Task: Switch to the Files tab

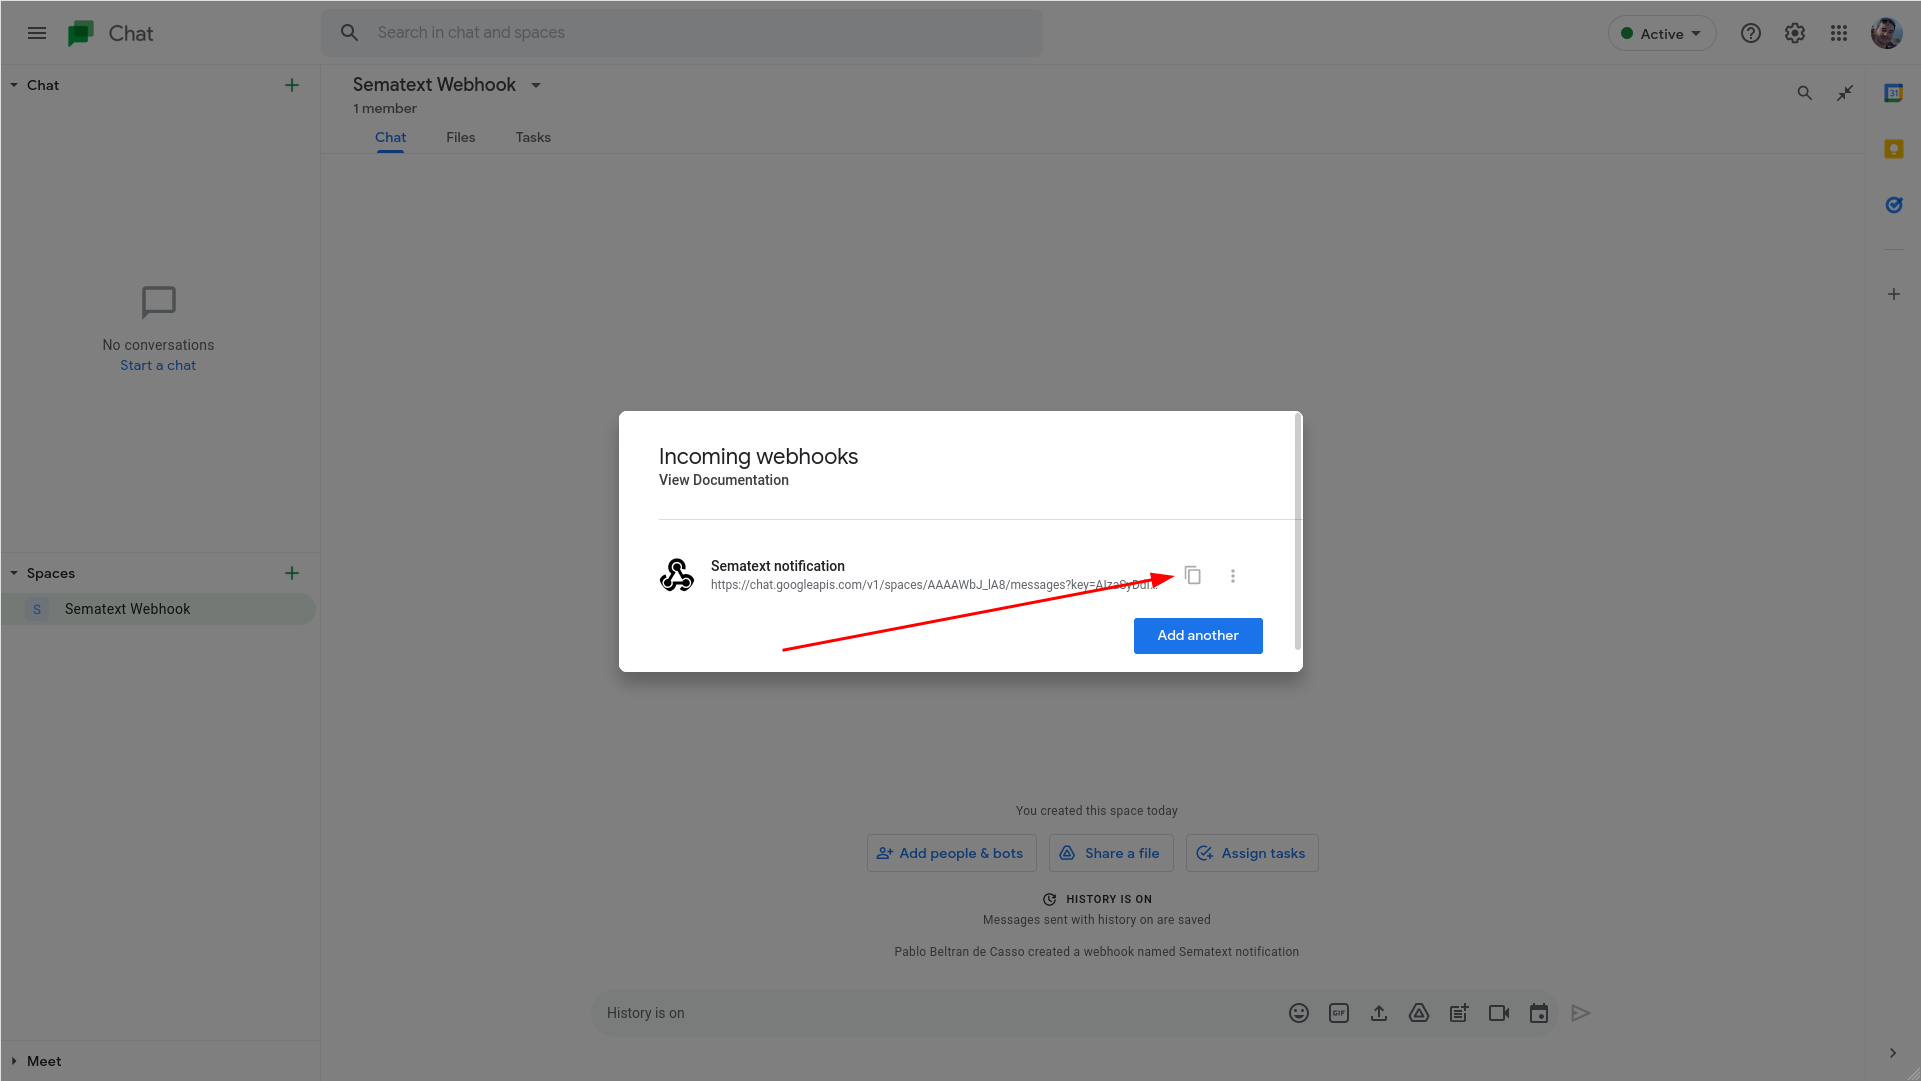Action: (460, 137)
